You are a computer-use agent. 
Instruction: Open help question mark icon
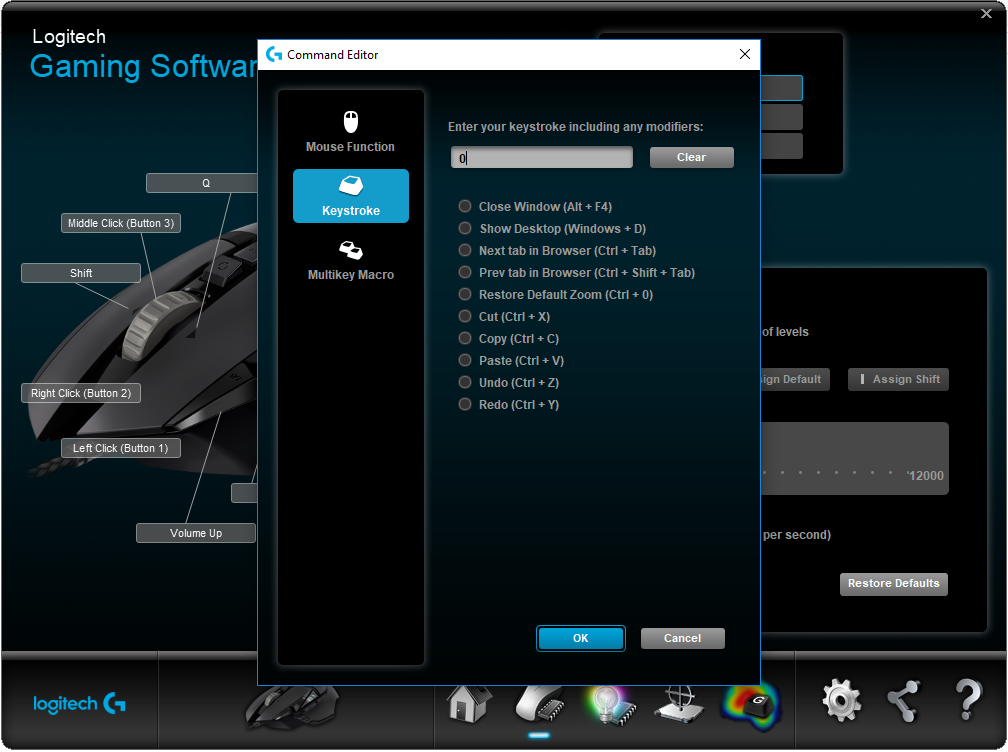[x=968, y=700]
